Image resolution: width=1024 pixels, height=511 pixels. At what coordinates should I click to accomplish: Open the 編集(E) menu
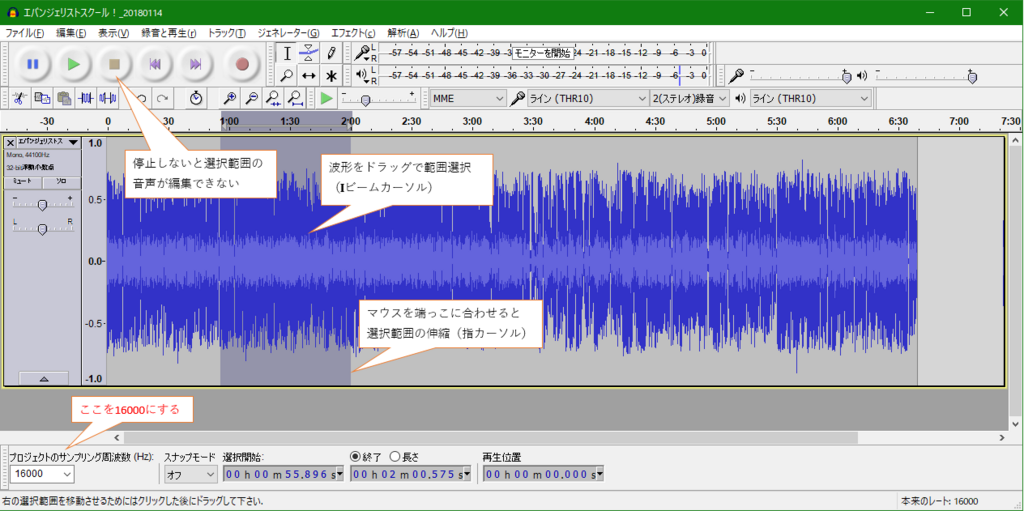click(x=71, y=33)
